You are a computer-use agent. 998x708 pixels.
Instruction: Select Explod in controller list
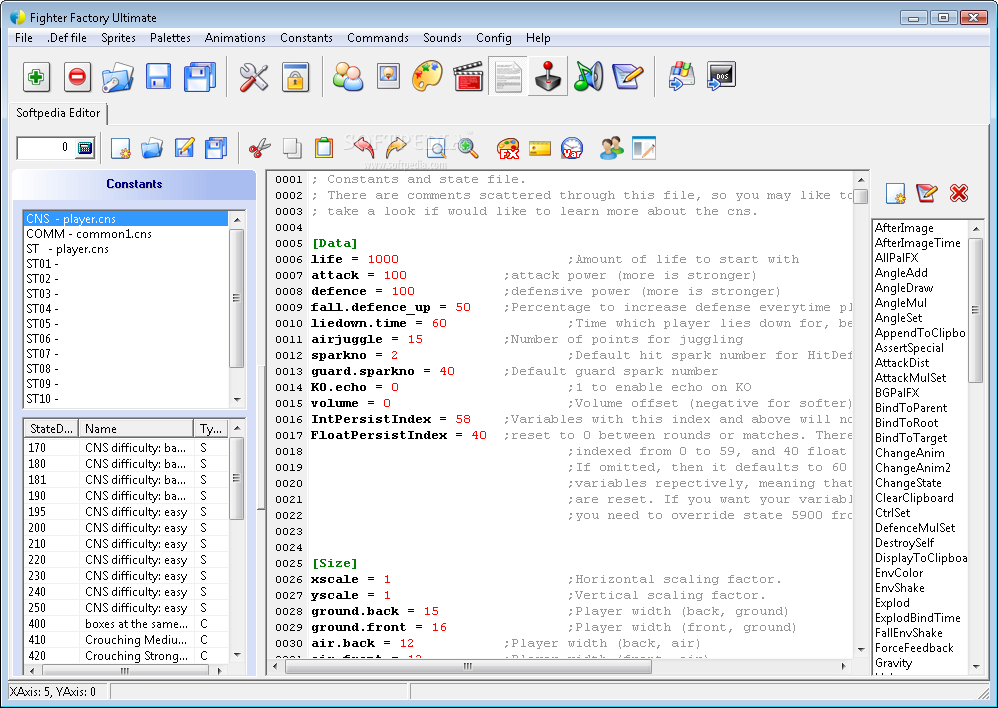click(x=892, y=603)
